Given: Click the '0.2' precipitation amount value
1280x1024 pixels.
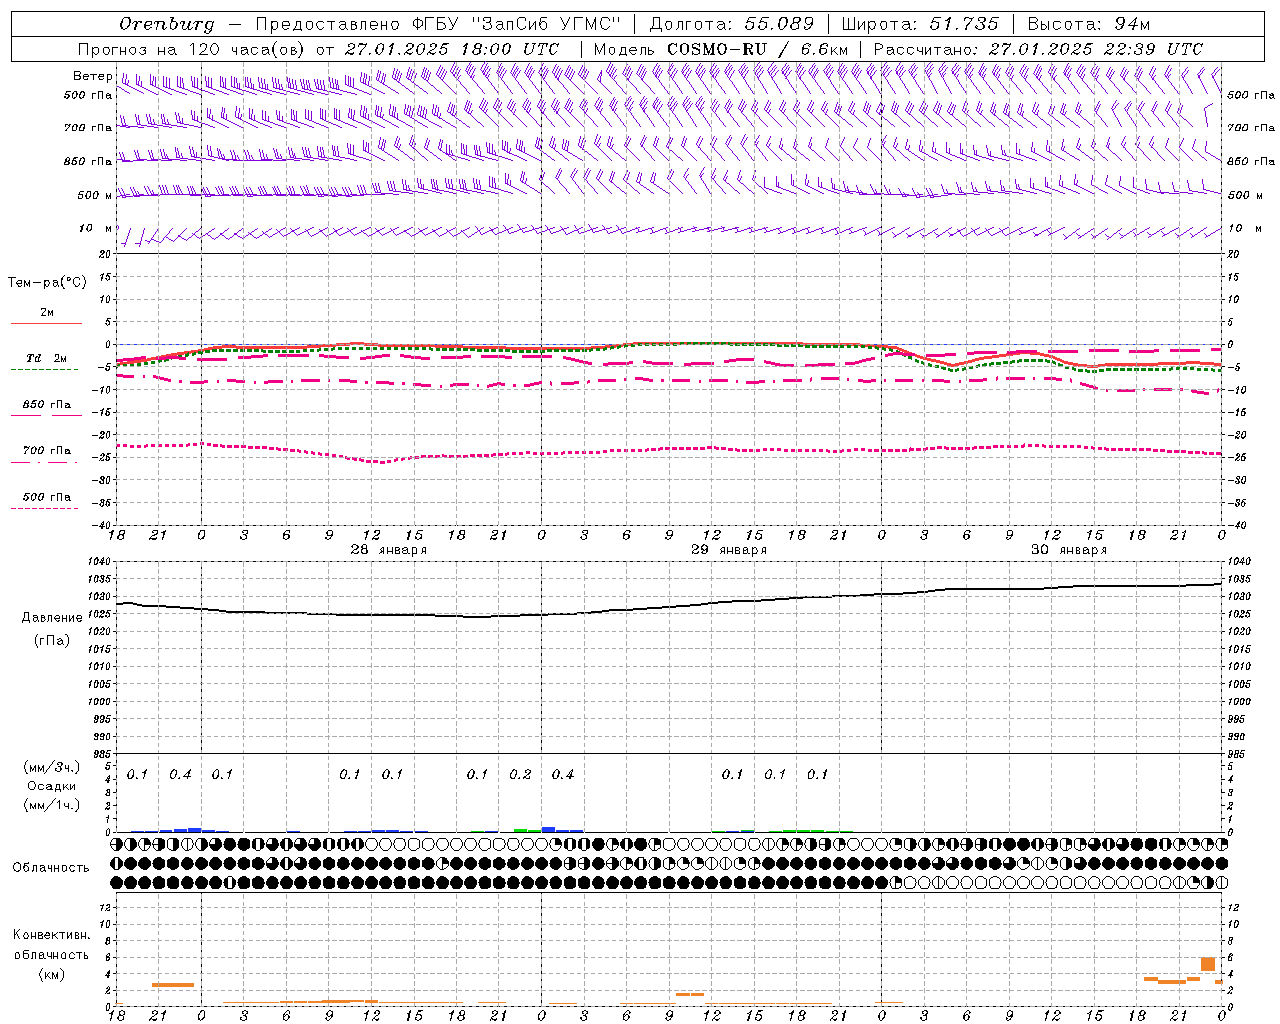Looking at the screenshot, I should (x=520, y=775).
